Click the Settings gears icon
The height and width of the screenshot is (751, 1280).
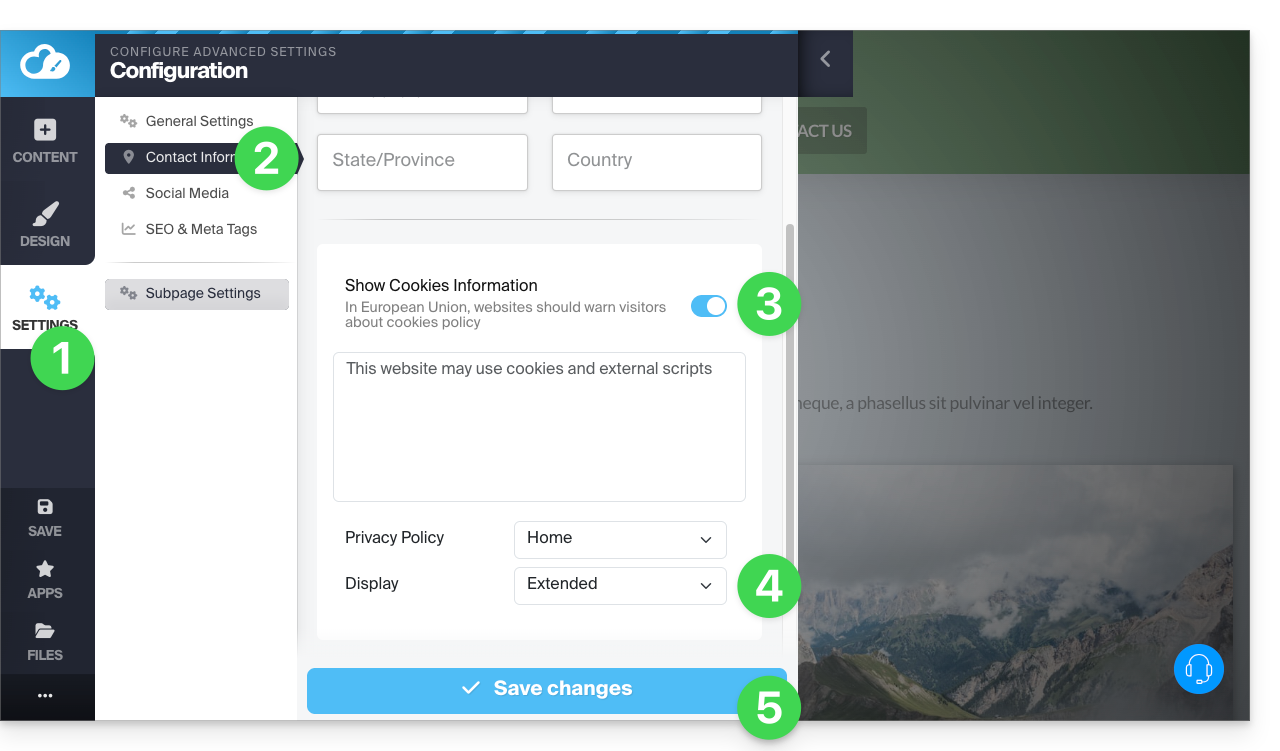(44, 297)
